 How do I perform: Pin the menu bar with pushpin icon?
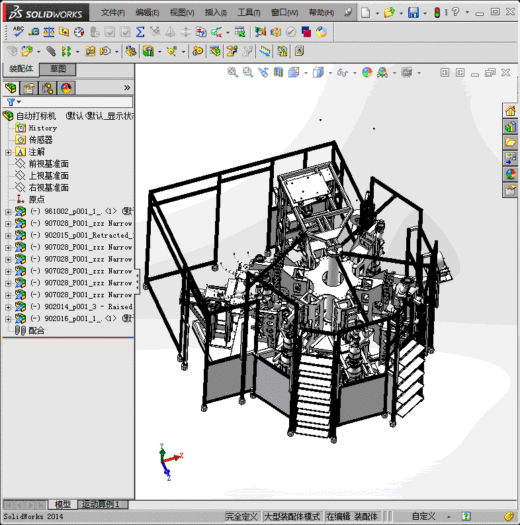pyautogui.click(x=348, y=12)
